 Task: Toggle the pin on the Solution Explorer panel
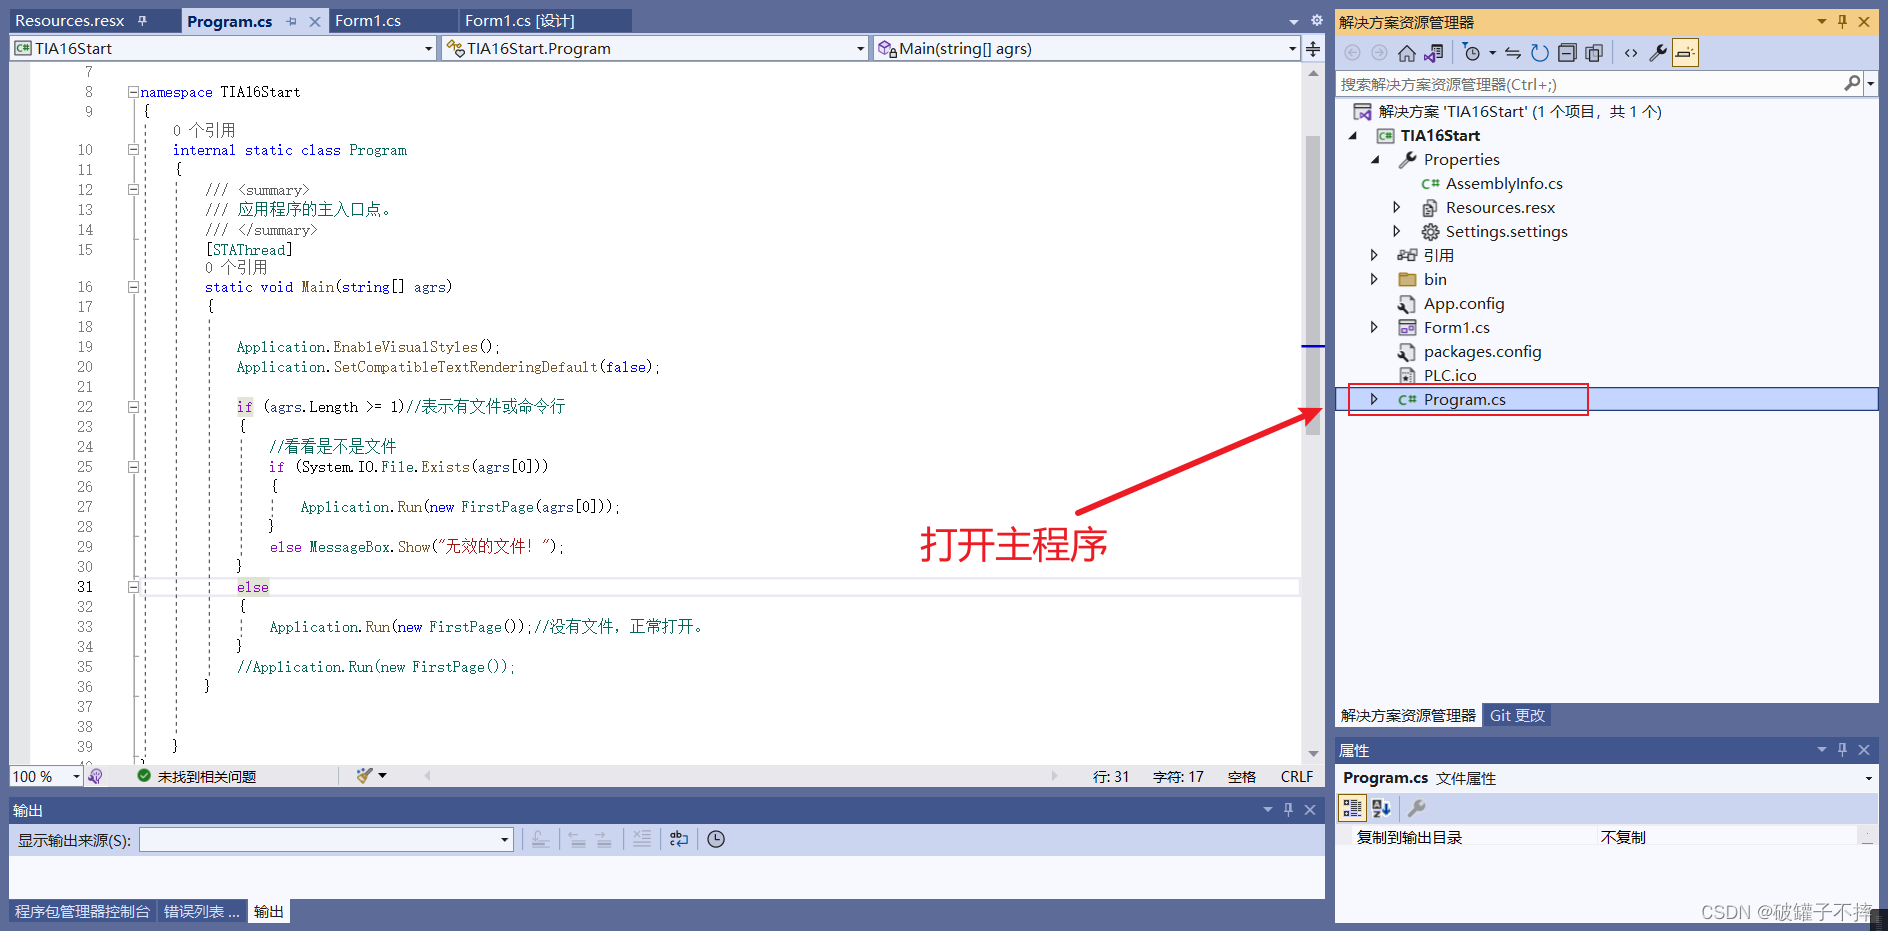click(x=1841, y=21)
